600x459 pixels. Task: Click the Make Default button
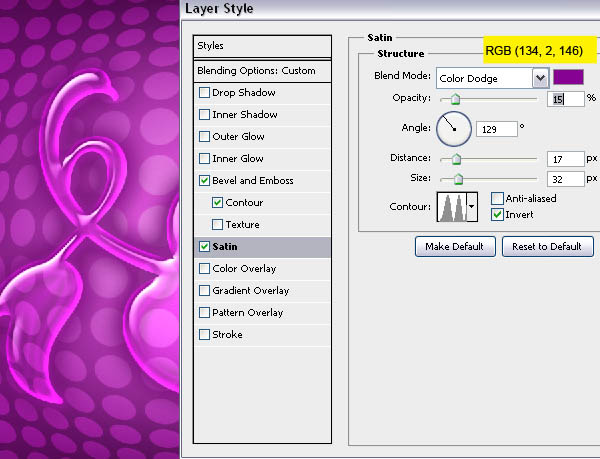coord(454,246)
